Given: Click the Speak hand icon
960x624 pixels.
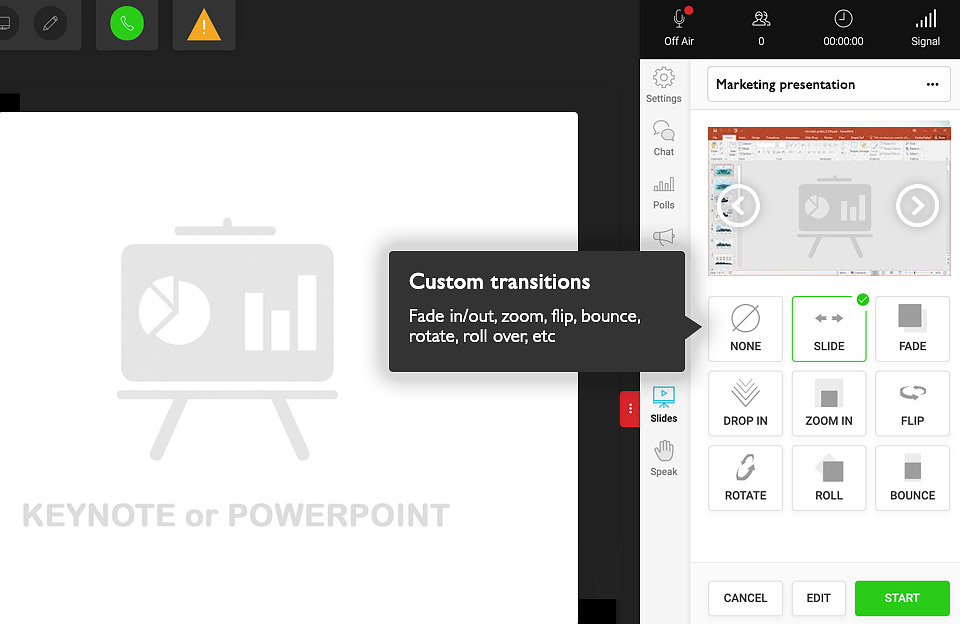Looking at the screenshot, I should click(x=664, y=458).
